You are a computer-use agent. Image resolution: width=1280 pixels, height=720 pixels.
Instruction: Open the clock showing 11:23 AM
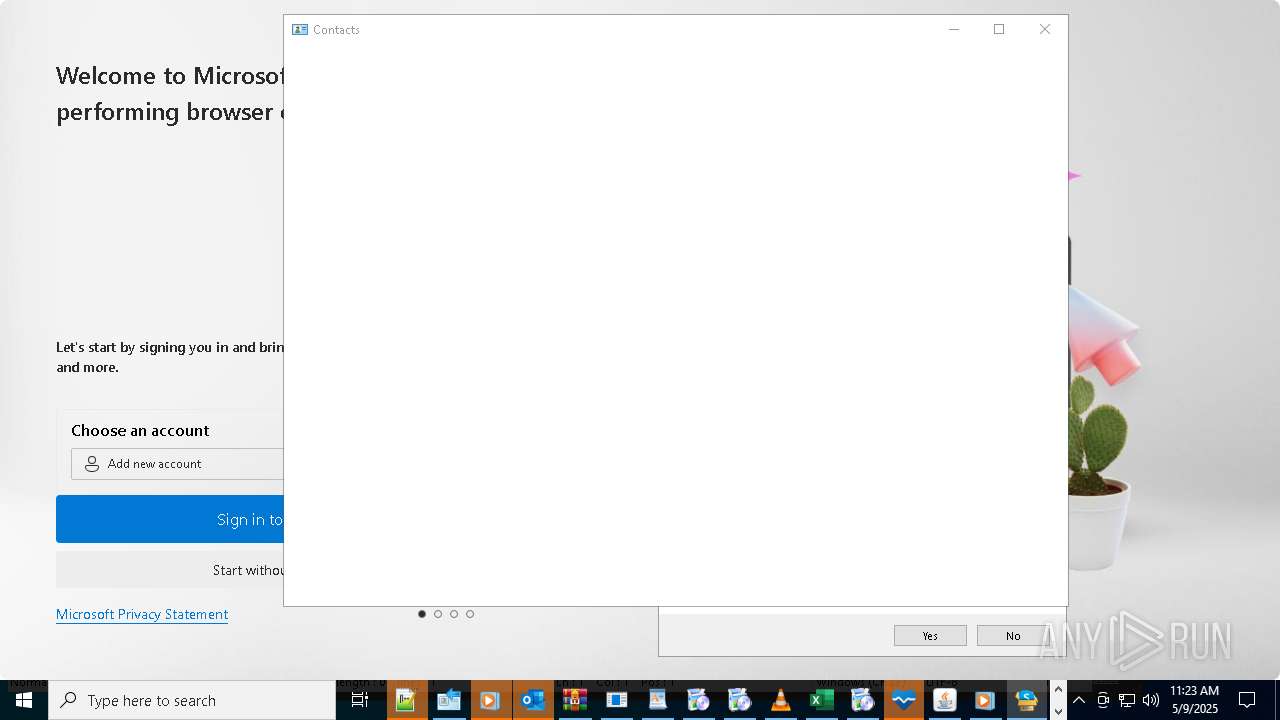tap(1195, 700)
